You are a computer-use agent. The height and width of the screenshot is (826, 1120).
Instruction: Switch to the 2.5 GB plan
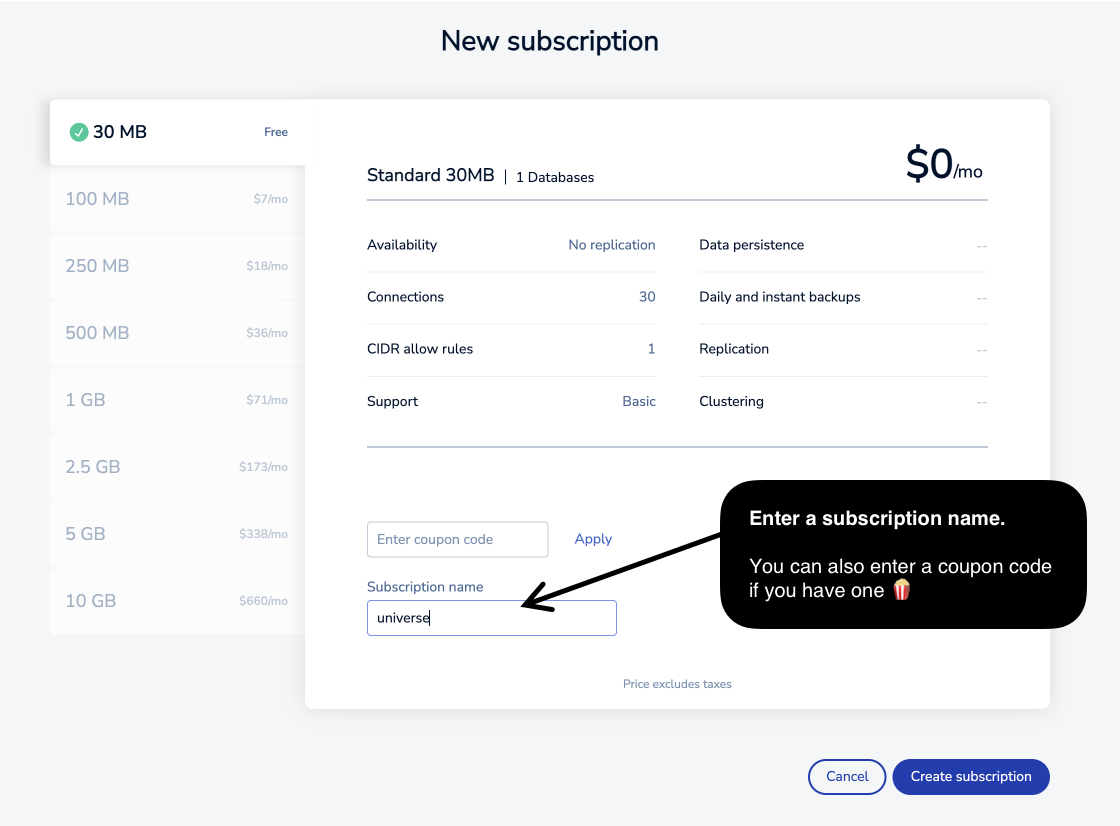pos(178,467)
